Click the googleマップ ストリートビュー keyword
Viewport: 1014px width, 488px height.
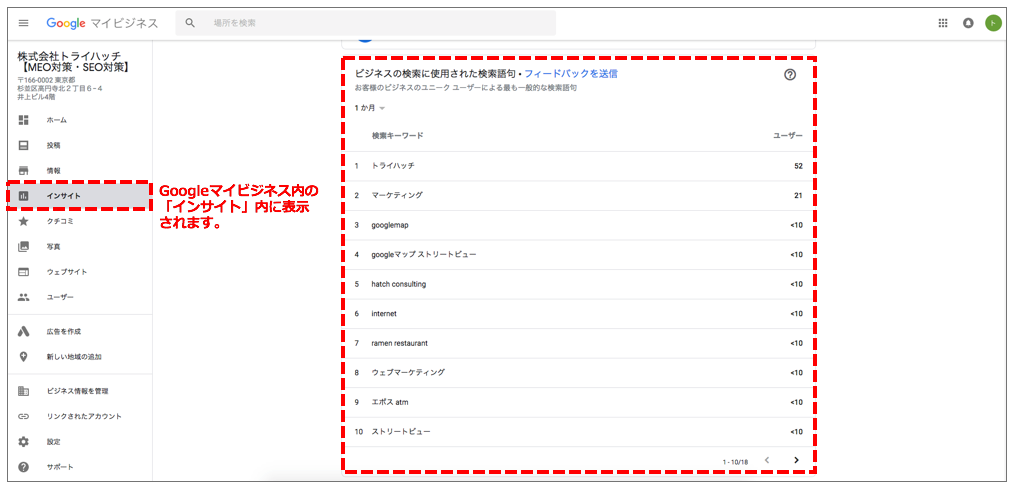click(x=424, y=255)
